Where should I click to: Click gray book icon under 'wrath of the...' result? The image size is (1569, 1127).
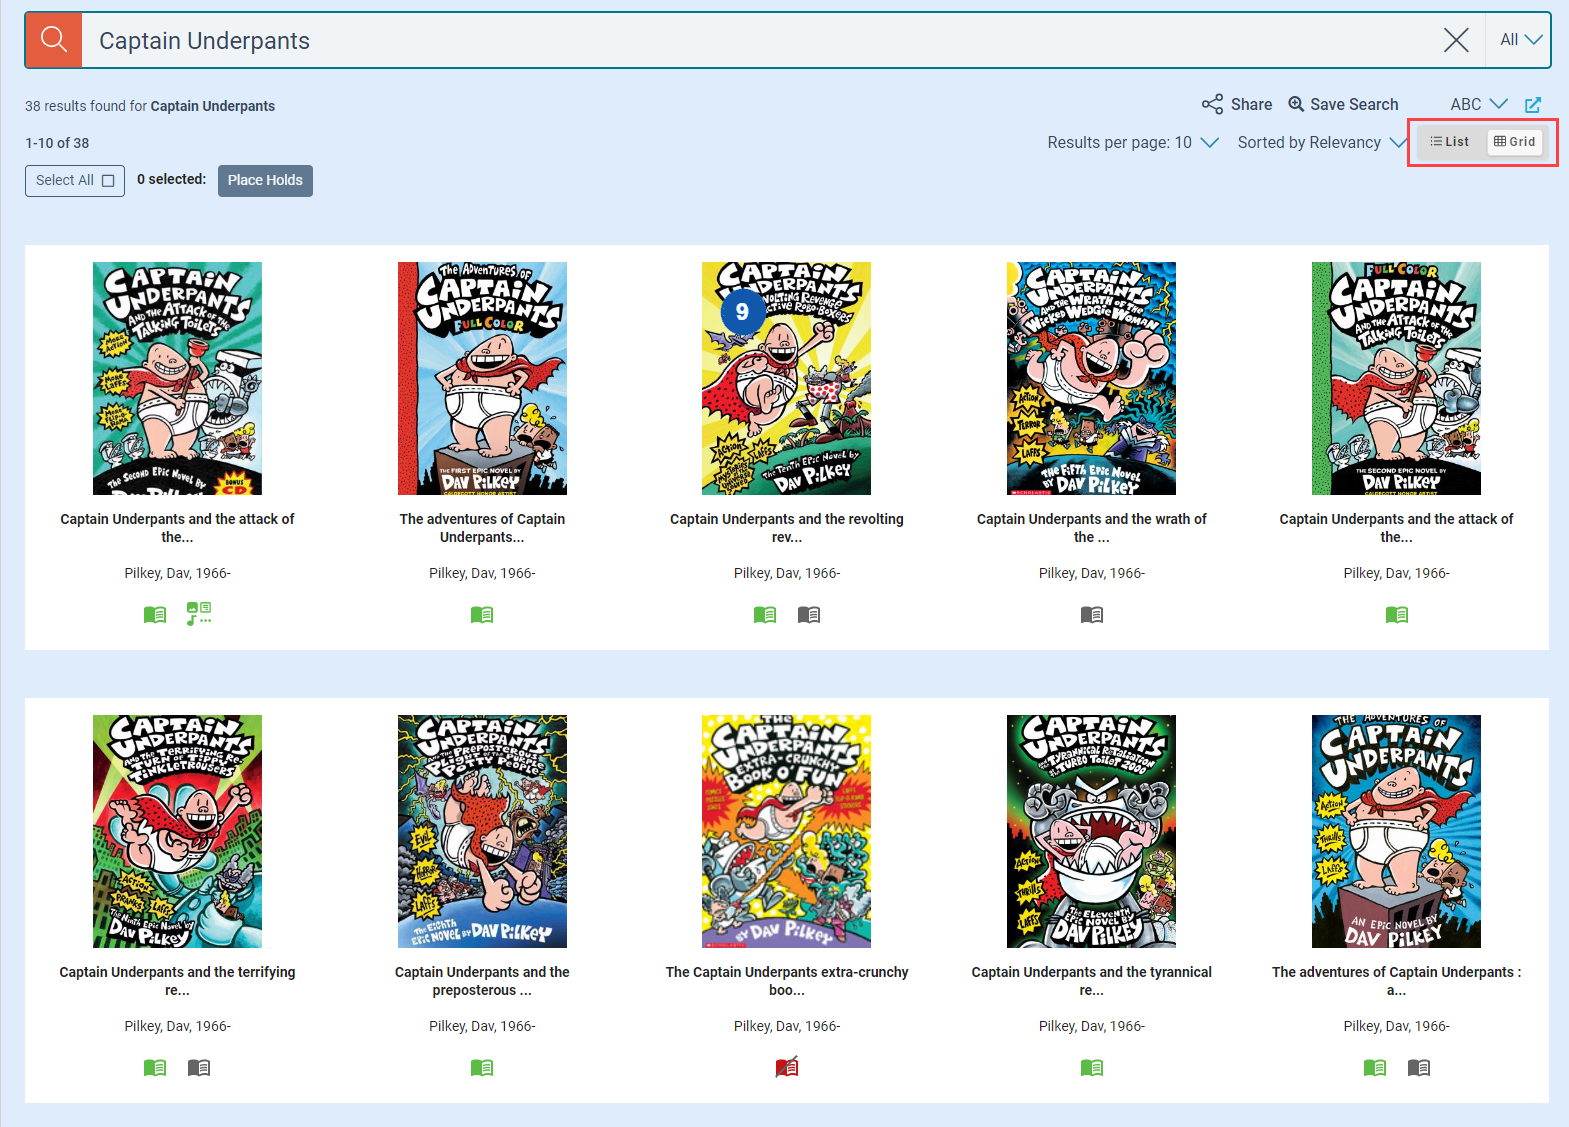[1092, 615]
